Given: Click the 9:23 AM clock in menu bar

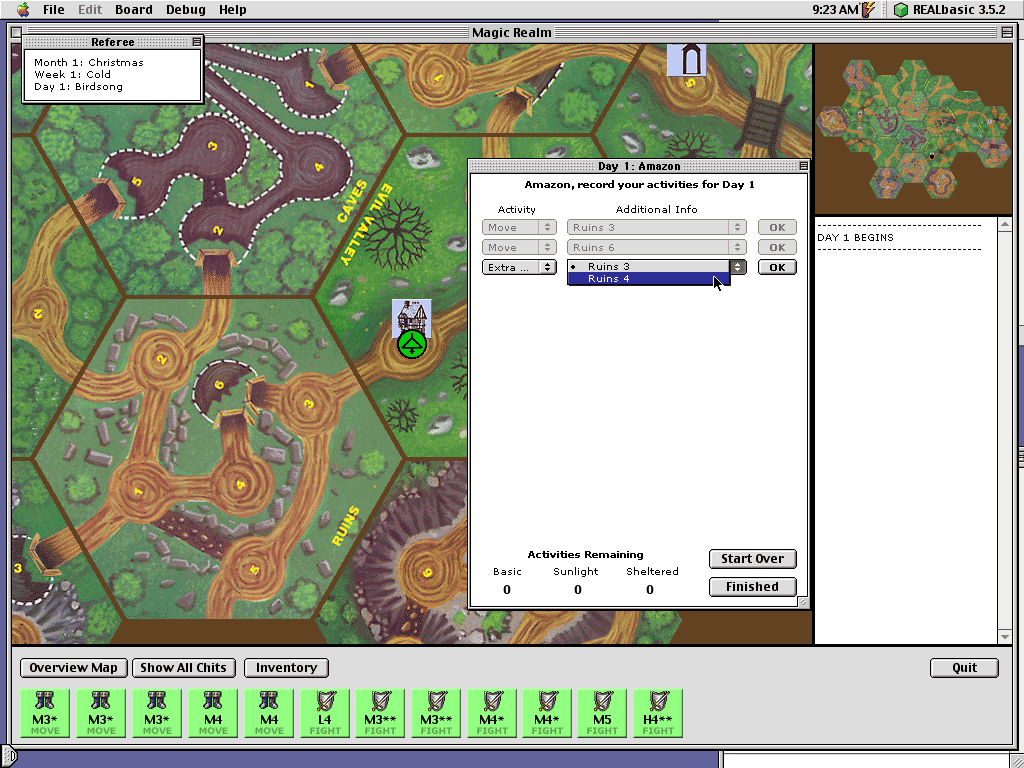Looking at the screenshot, I should tap(835, 9).
